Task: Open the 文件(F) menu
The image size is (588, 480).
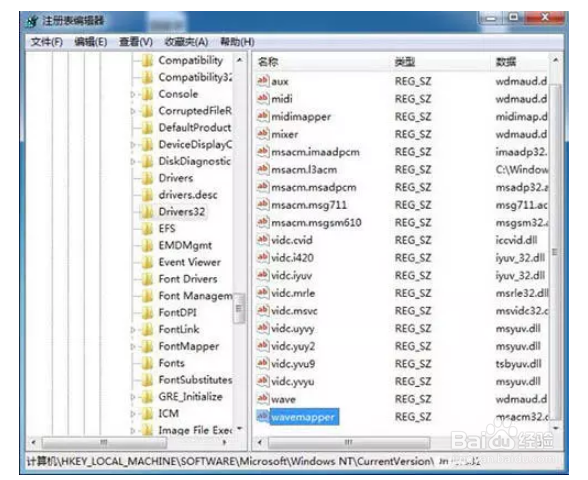Action: click(46, 42)
